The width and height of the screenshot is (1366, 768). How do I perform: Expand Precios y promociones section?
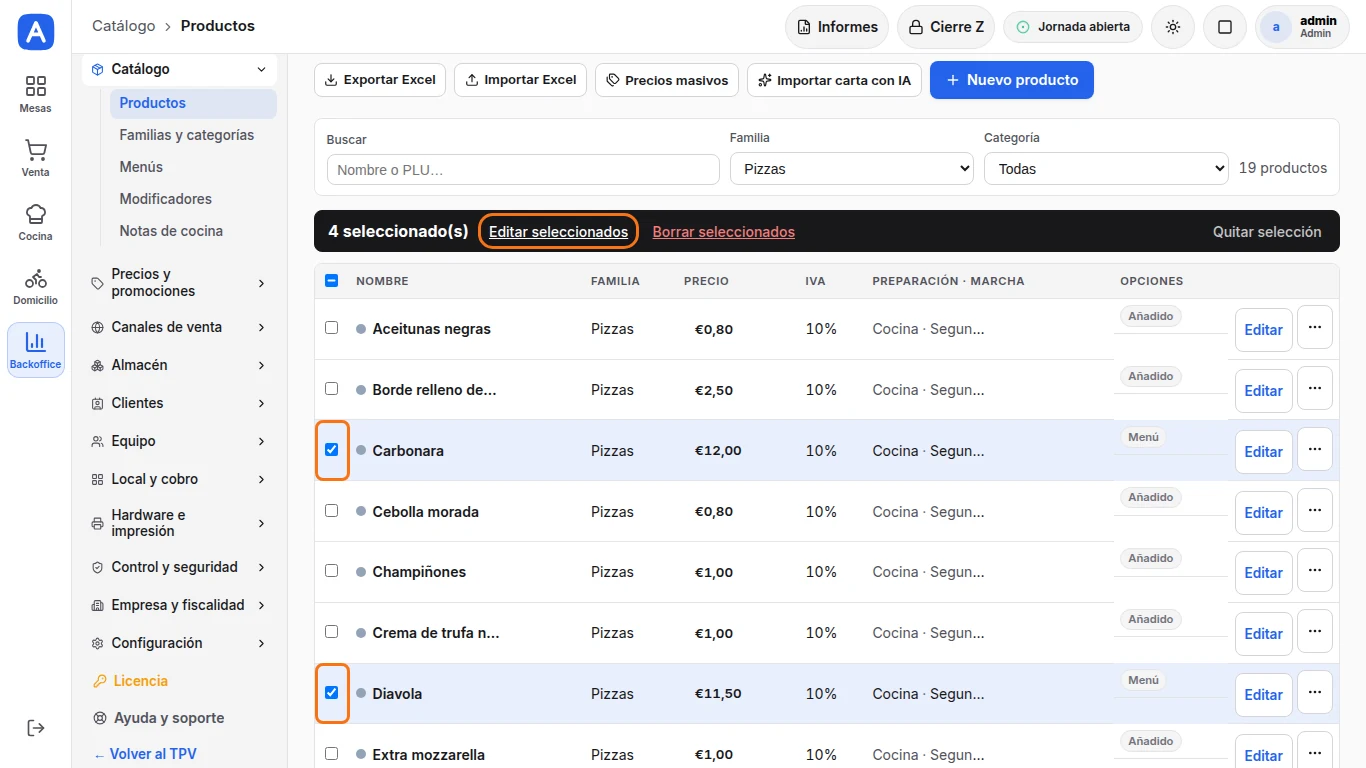point(180,283)
